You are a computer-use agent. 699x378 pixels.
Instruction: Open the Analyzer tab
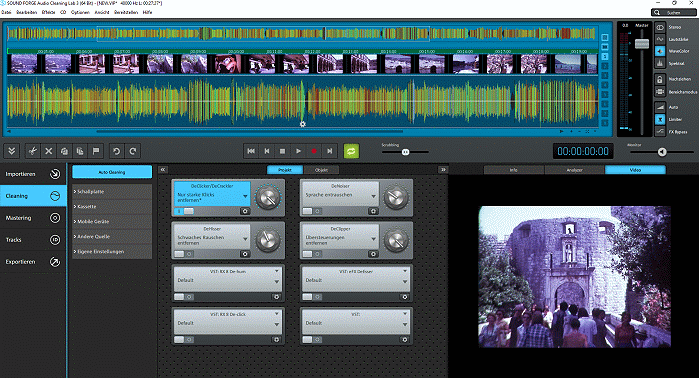pos(575,170)
